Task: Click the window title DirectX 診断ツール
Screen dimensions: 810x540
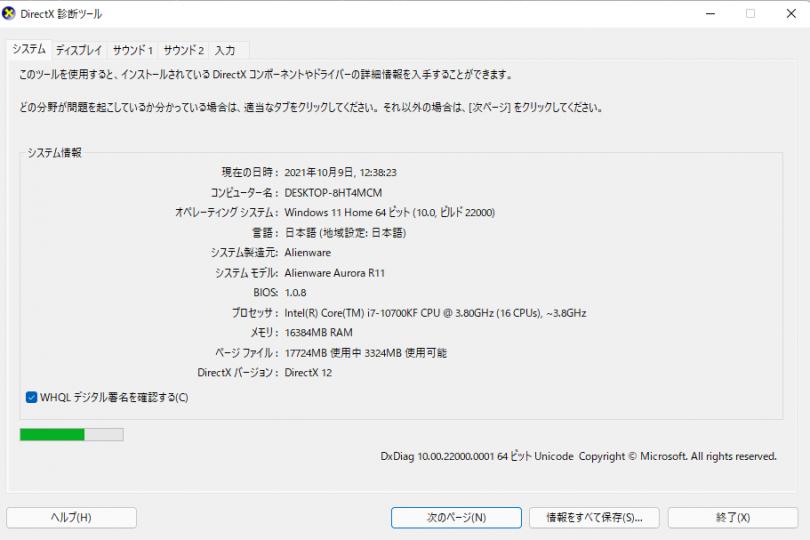Action: pyautogui.click(x=61, y=14)
